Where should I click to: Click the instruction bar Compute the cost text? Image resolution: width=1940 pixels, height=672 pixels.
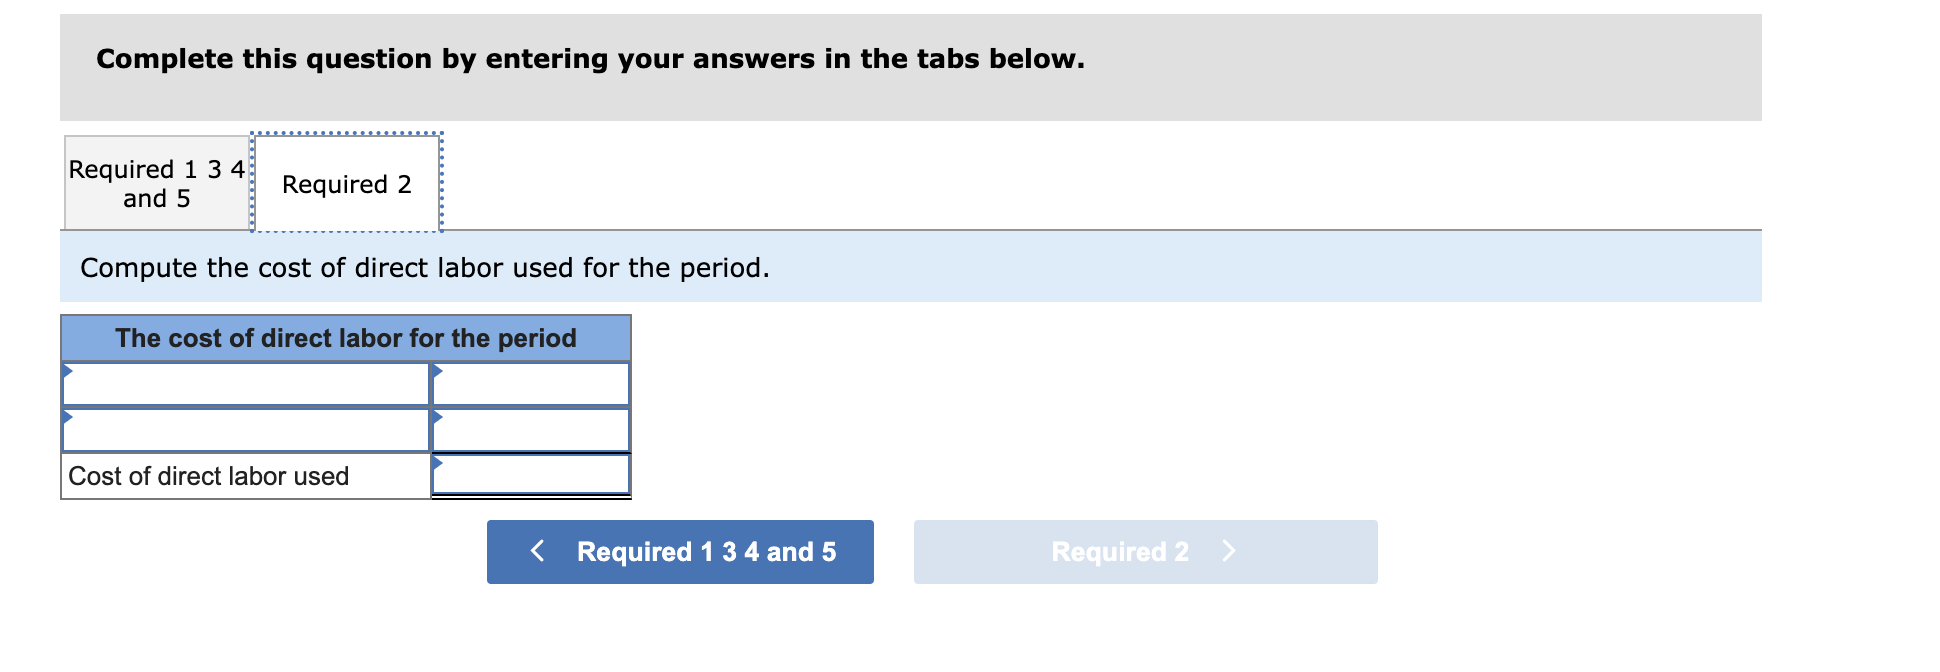point(424,267)
